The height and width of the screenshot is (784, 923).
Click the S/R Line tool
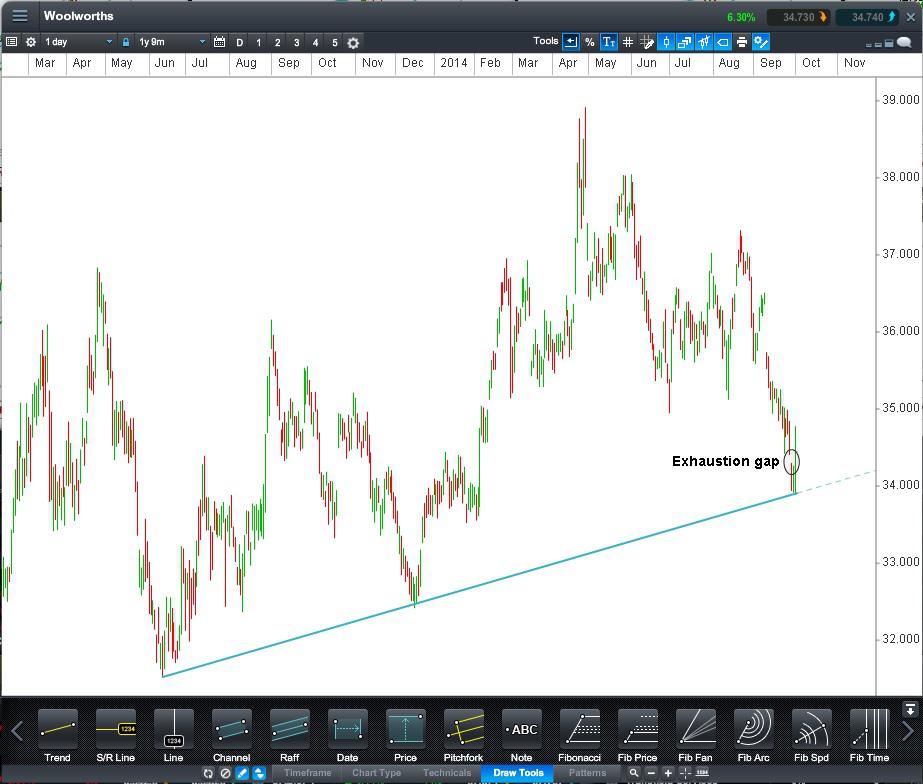click(x=115, y=735)
